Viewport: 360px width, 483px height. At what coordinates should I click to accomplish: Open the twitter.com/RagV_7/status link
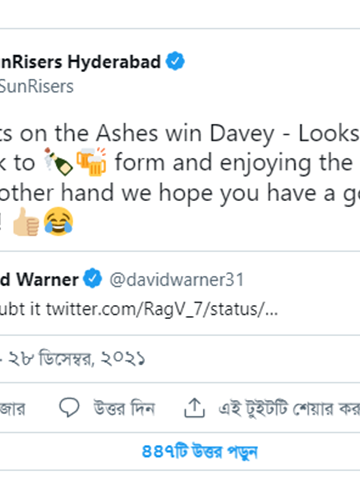pyautogui.click(x=162, y=309)
